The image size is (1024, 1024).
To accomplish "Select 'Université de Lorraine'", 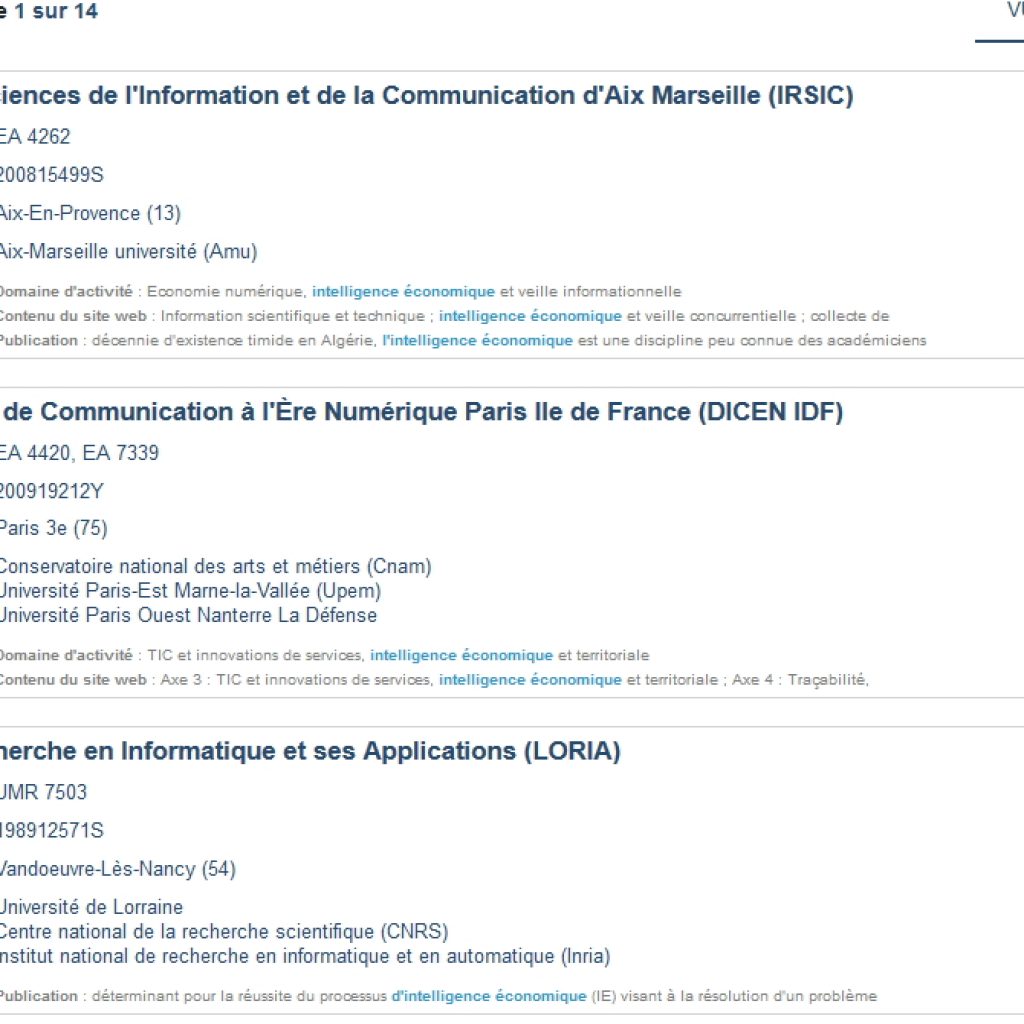I will [x=91, y=907].
